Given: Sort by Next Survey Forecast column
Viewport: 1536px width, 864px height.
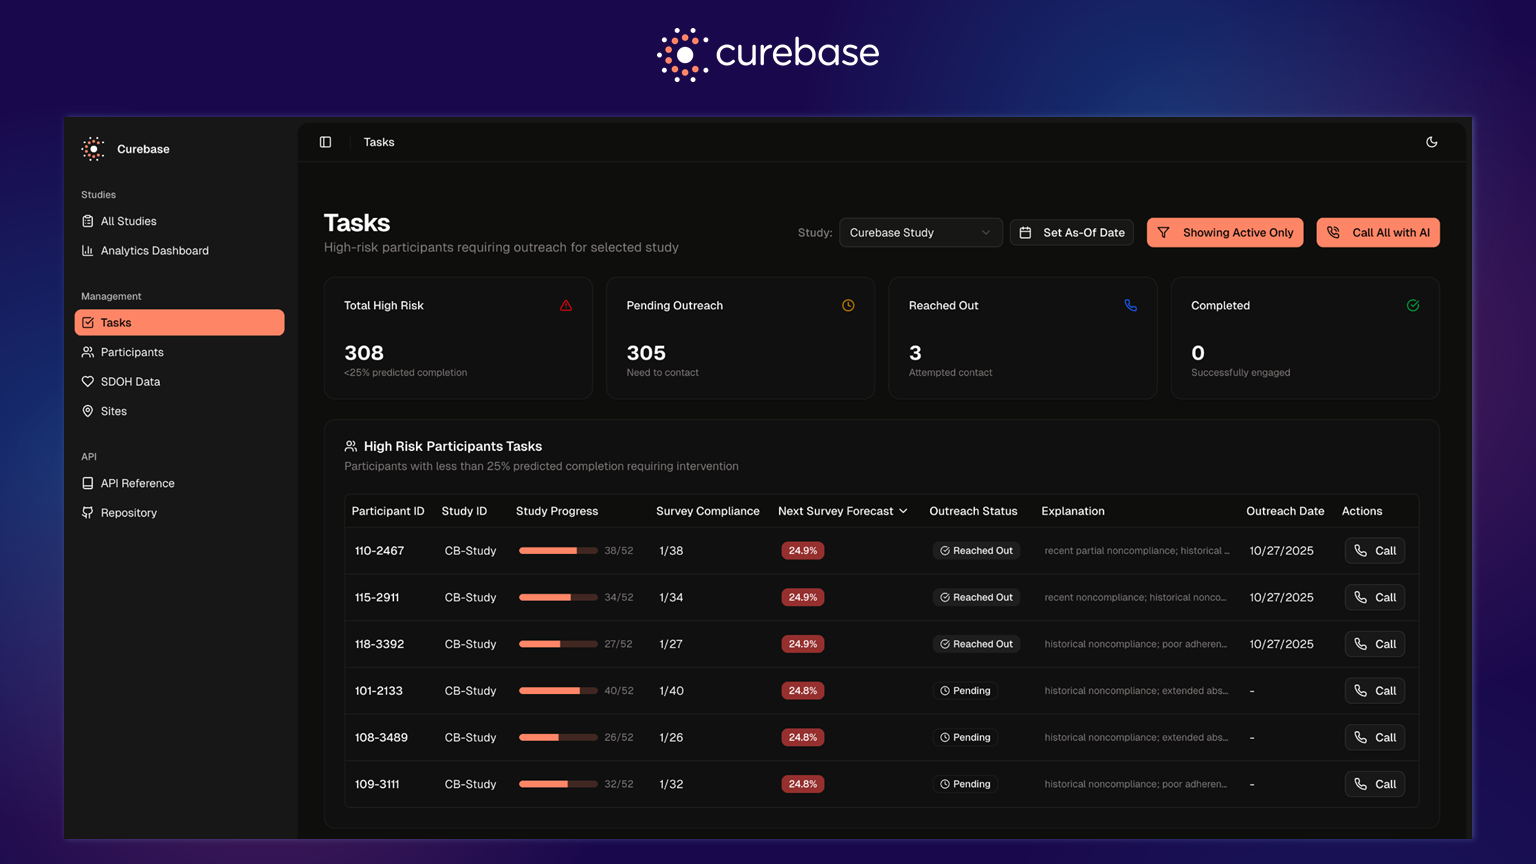Looking at the screenshot, I should [842, 511].
